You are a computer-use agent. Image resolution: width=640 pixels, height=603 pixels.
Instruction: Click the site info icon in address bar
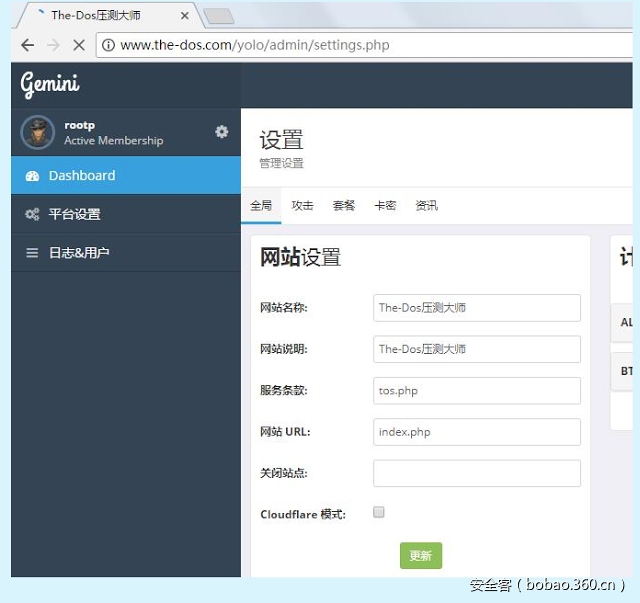(108, 45)
